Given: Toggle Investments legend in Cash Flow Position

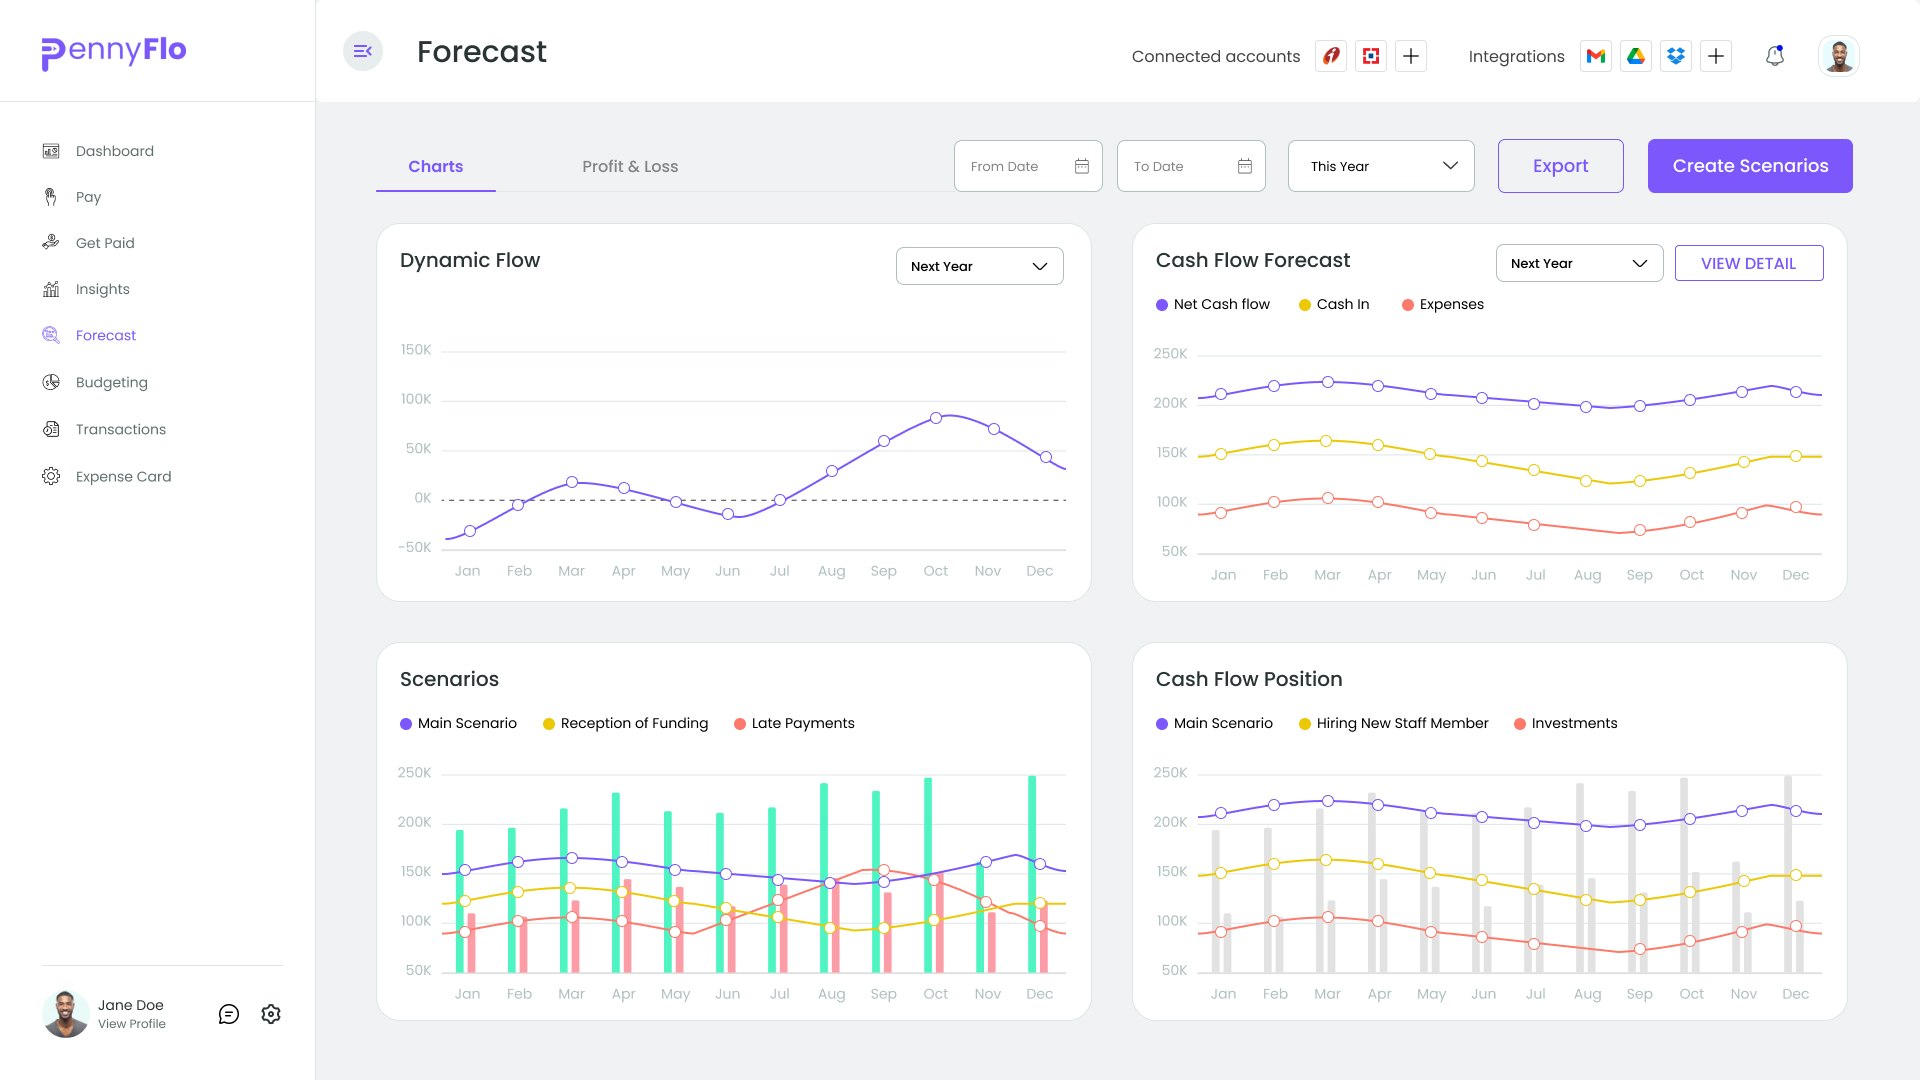Looking at the screenshot, I should (1565, 723).
